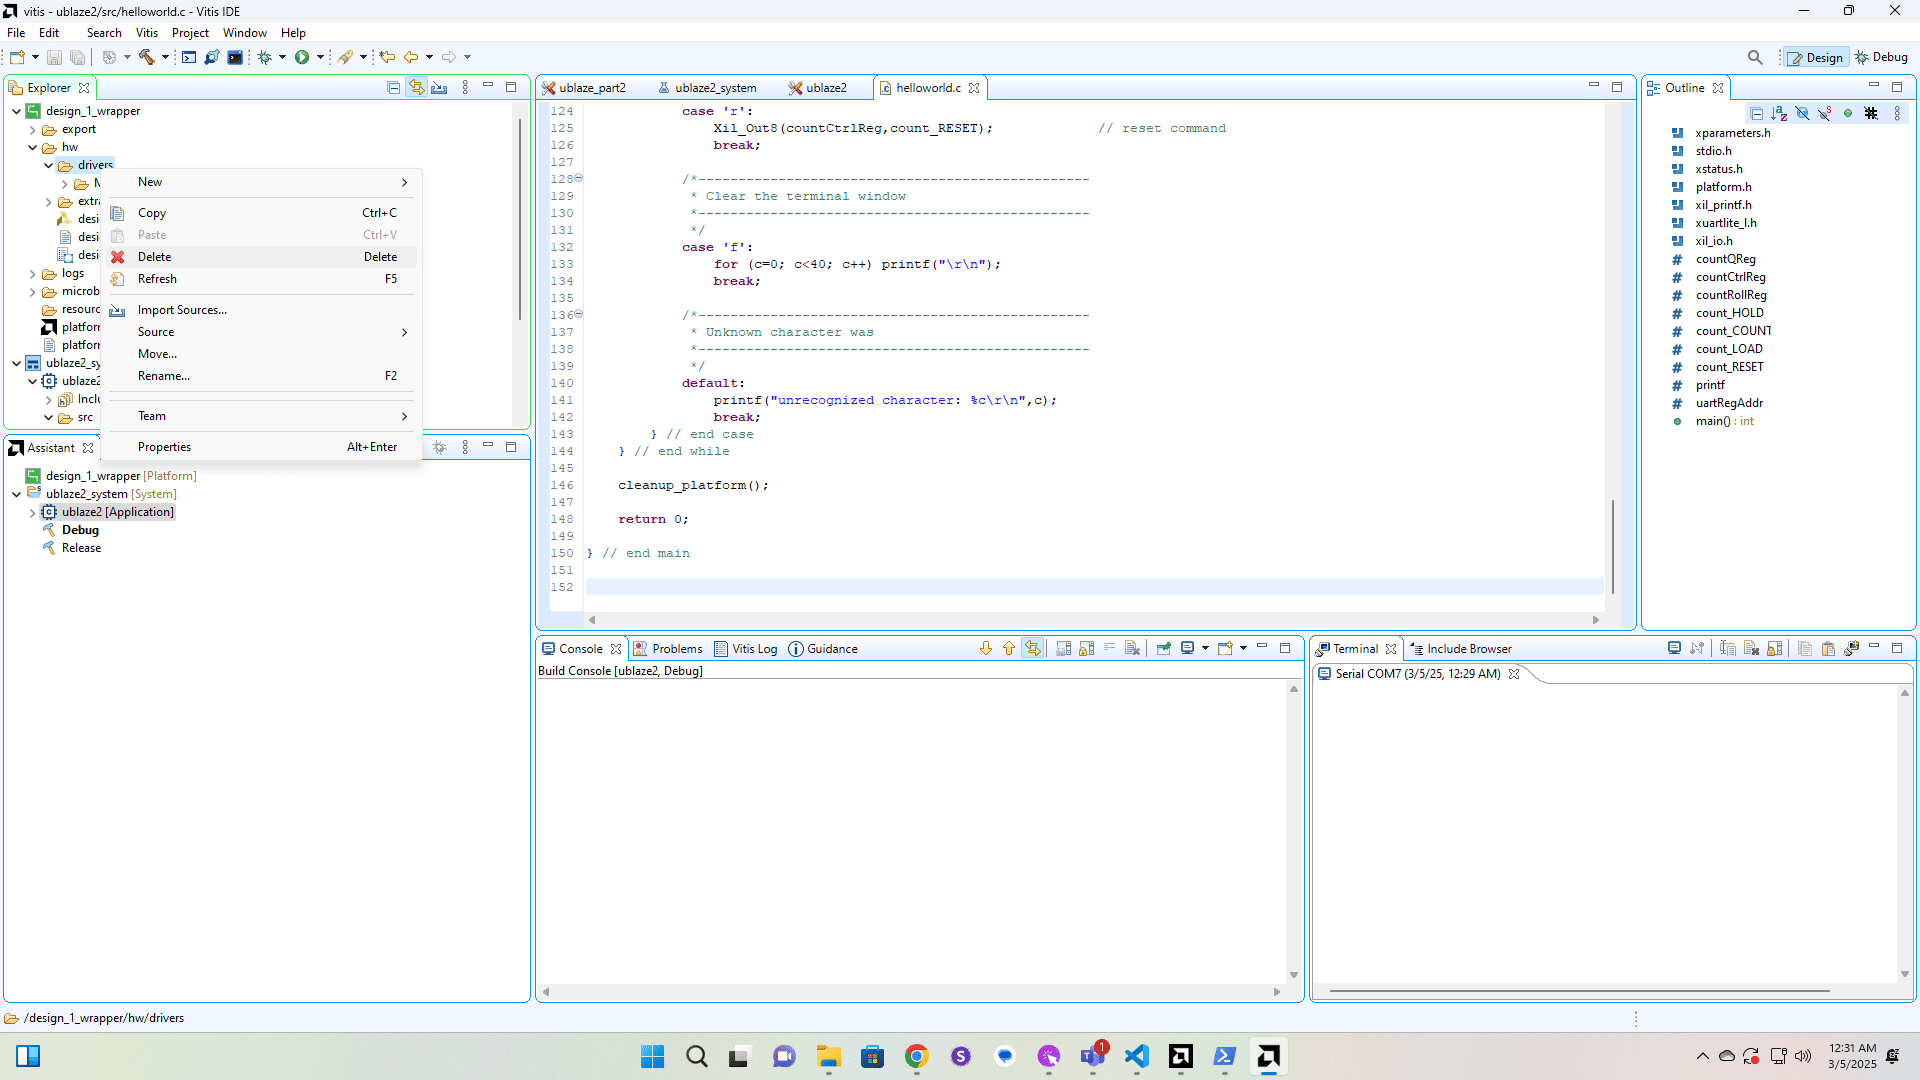Toggle Link with Editor in Explorer
1920x1080 pixels.
(416, 88)
